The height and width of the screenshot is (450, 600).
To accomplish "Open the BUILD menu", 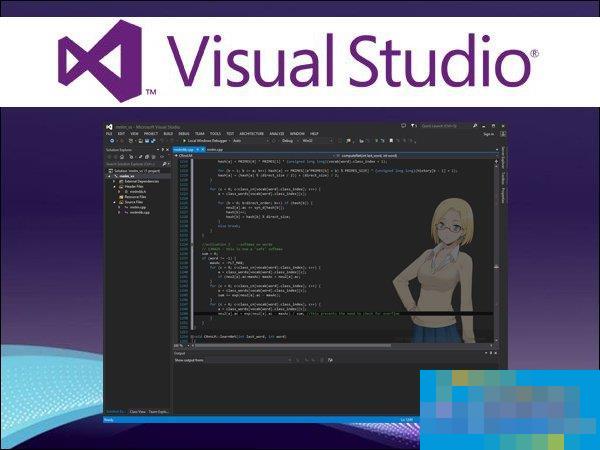I will coord(168,134).
